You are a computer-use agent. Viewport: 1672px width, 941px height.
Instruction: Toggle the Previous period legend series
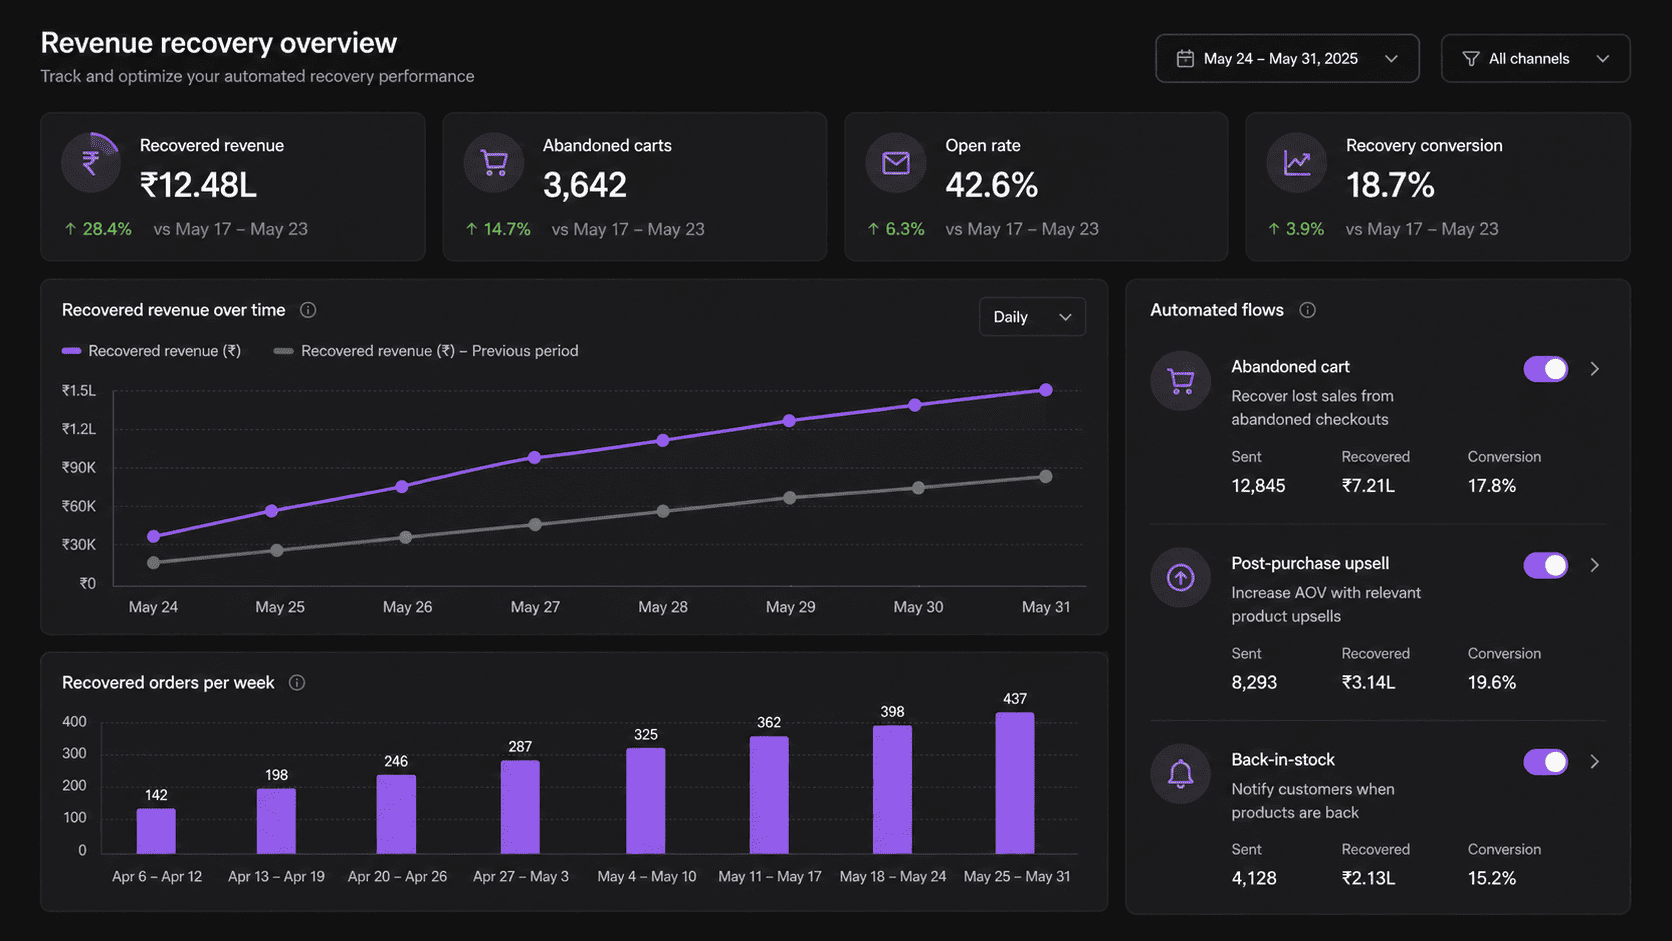coord(426,351)
